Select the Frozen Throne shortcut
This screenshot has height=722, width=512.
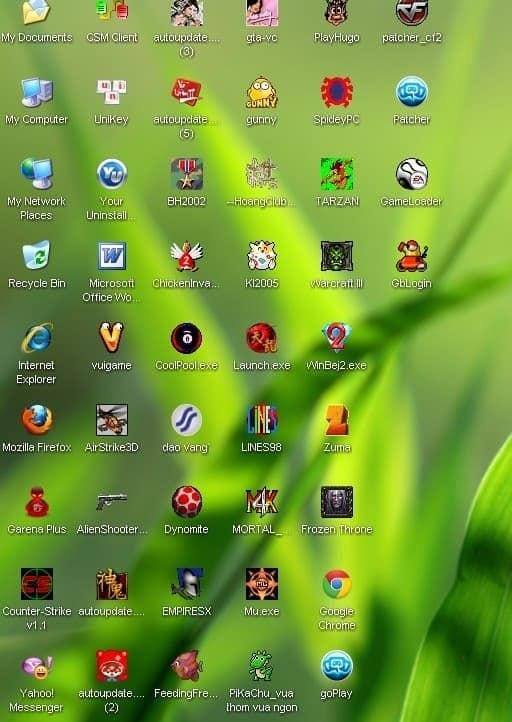click(x=337, y=502)
